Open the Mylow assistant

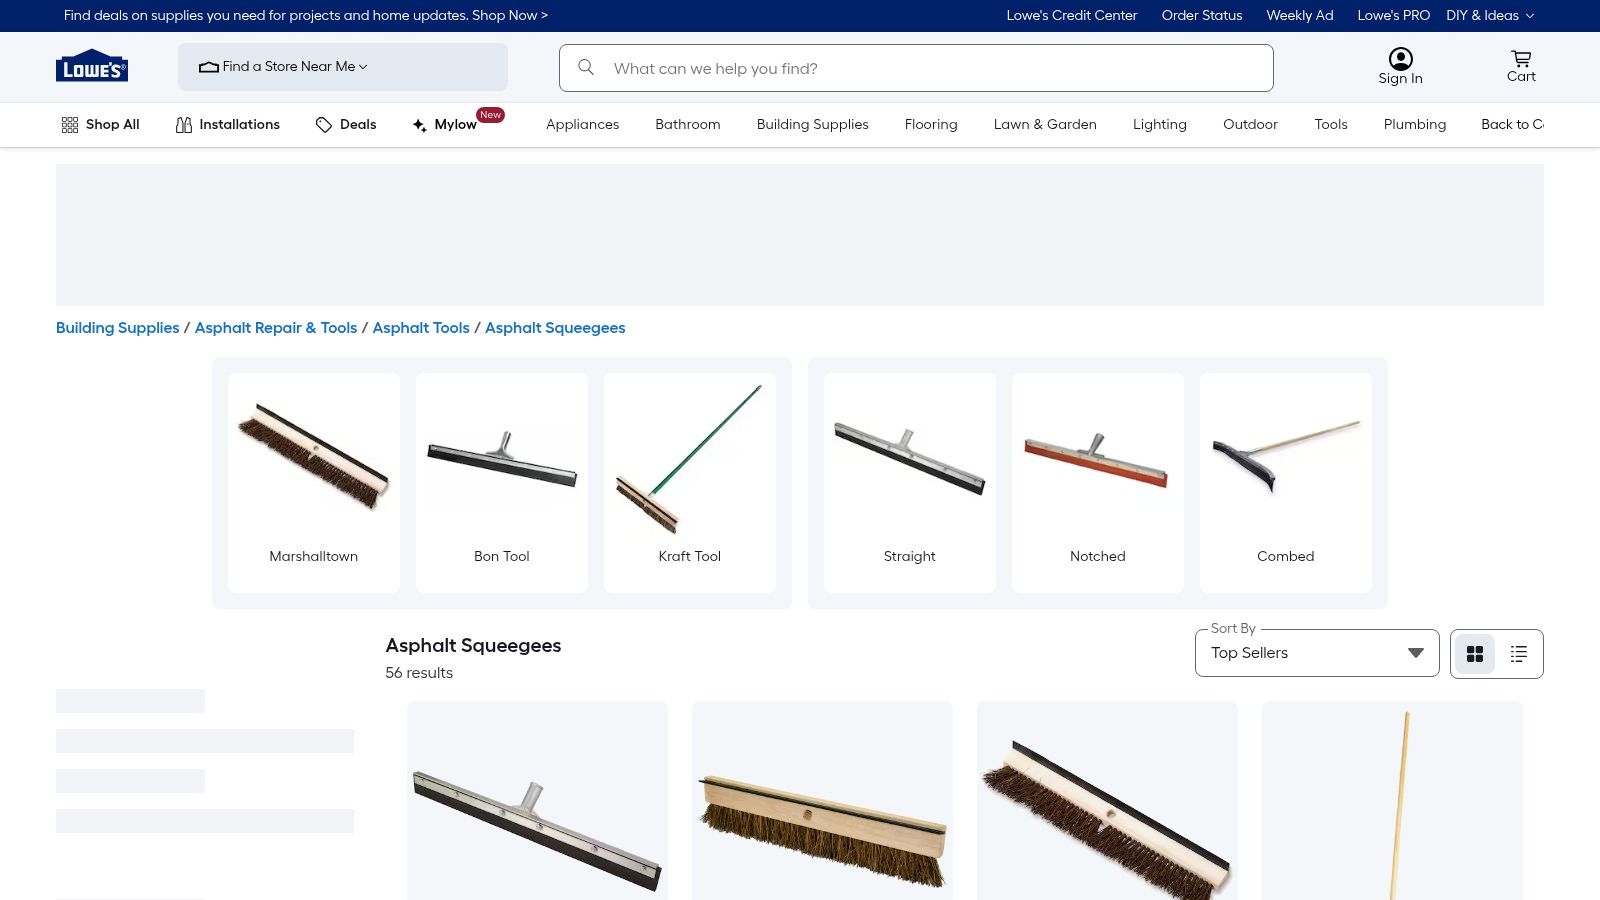point(449,124)
